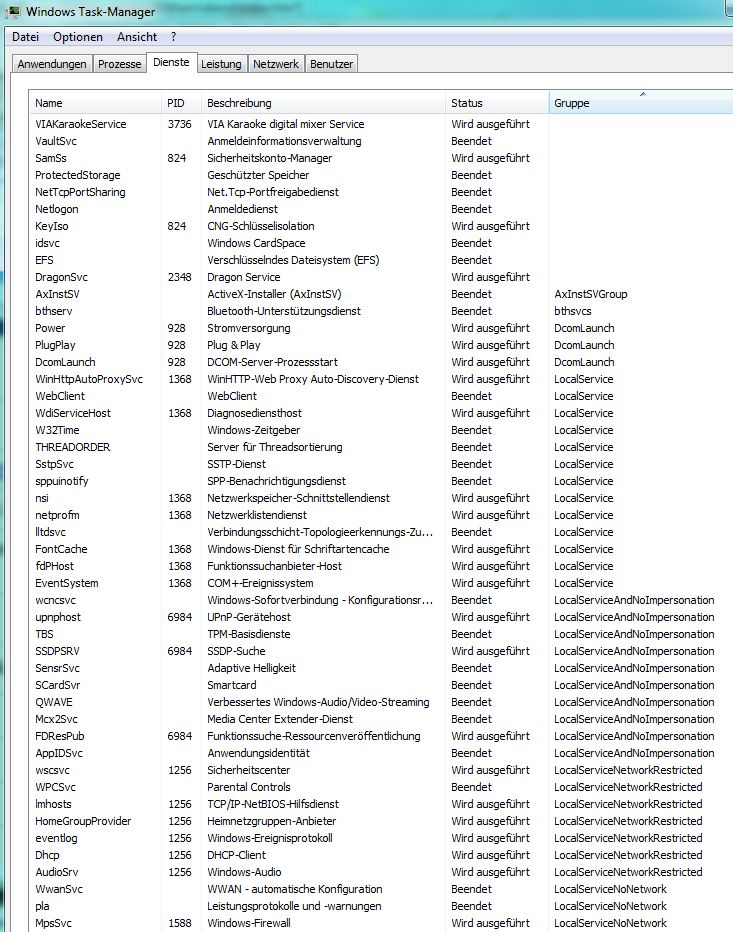Select the Mcx2Svc service

tap(56, 719)
